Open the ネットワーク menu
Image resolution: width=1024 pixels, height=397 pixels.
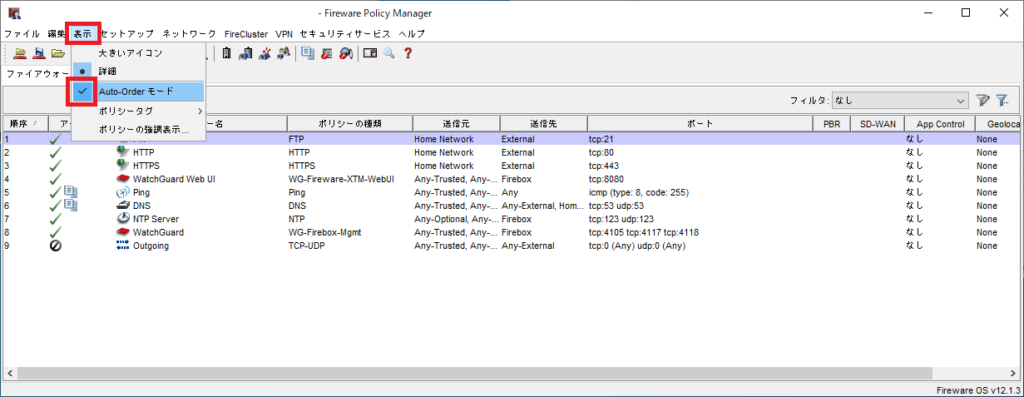pos(189,34)
